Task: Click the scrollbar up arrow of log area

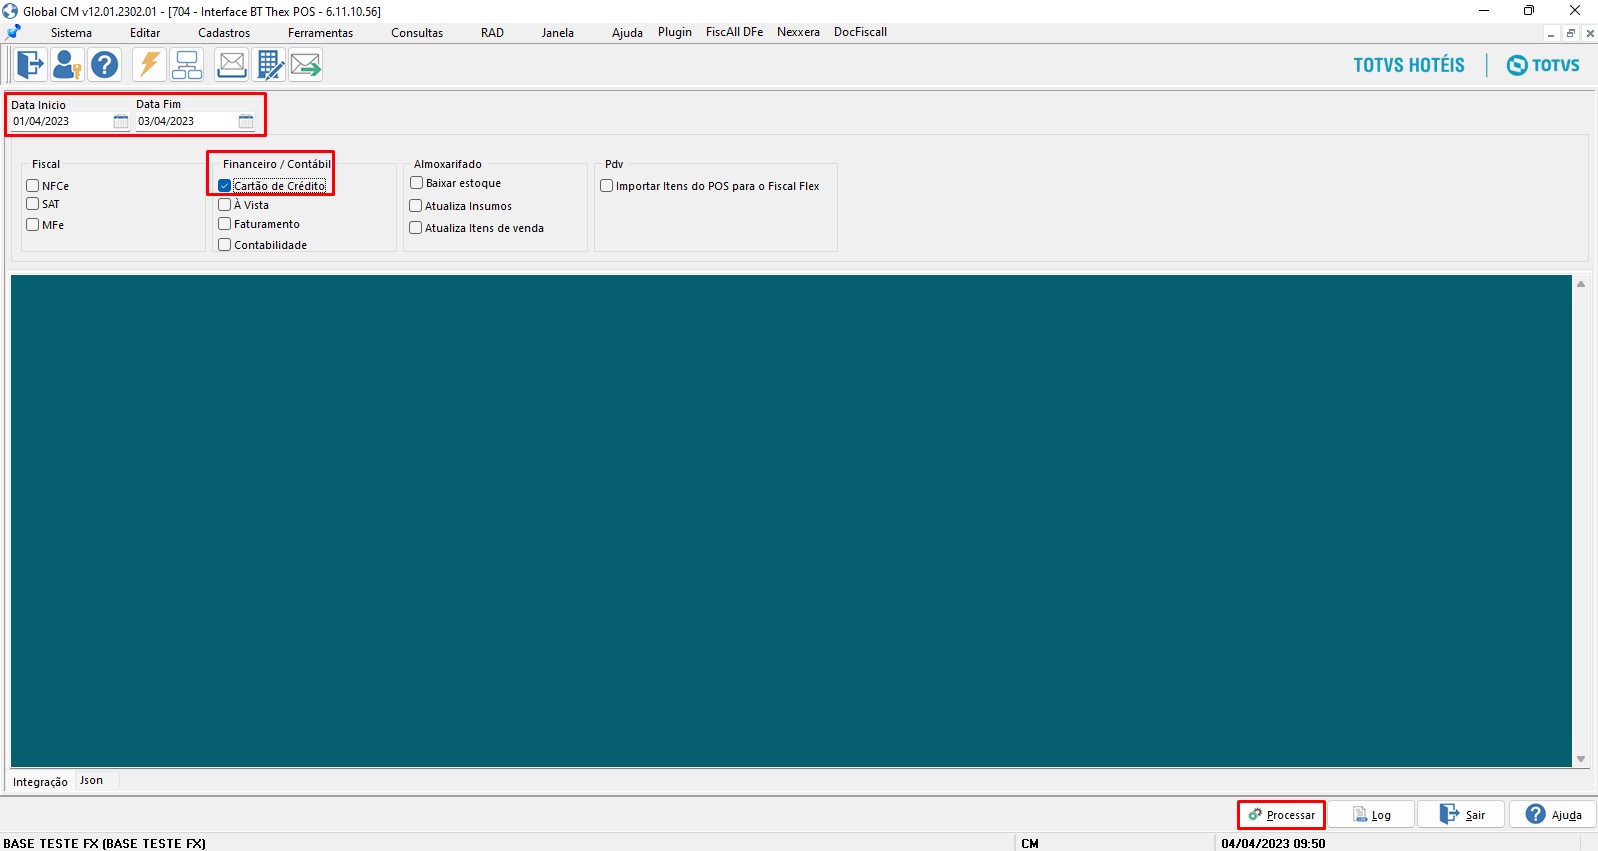Action: click(x=1581, y=284)
